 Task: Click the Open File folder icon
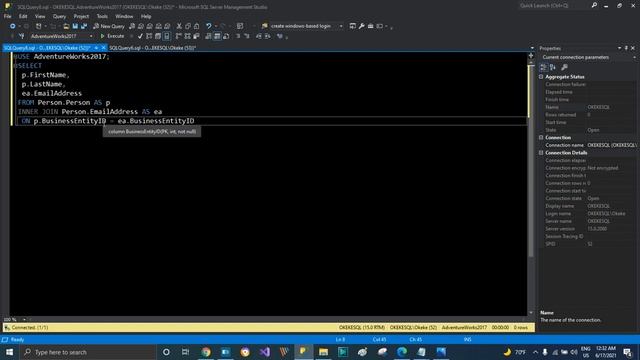66,26
